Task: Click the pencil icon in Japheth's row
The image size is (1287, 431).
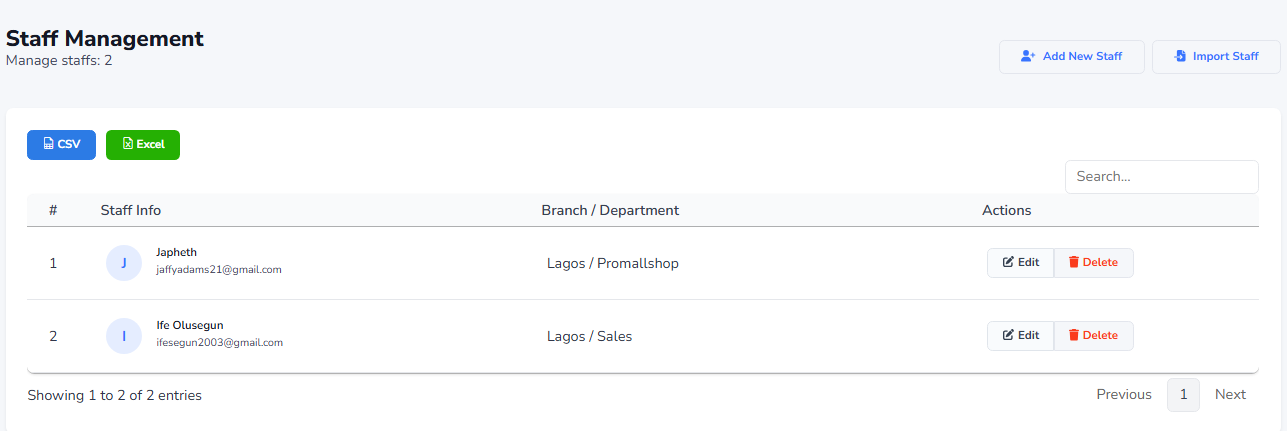Action: click(1008, 263)
